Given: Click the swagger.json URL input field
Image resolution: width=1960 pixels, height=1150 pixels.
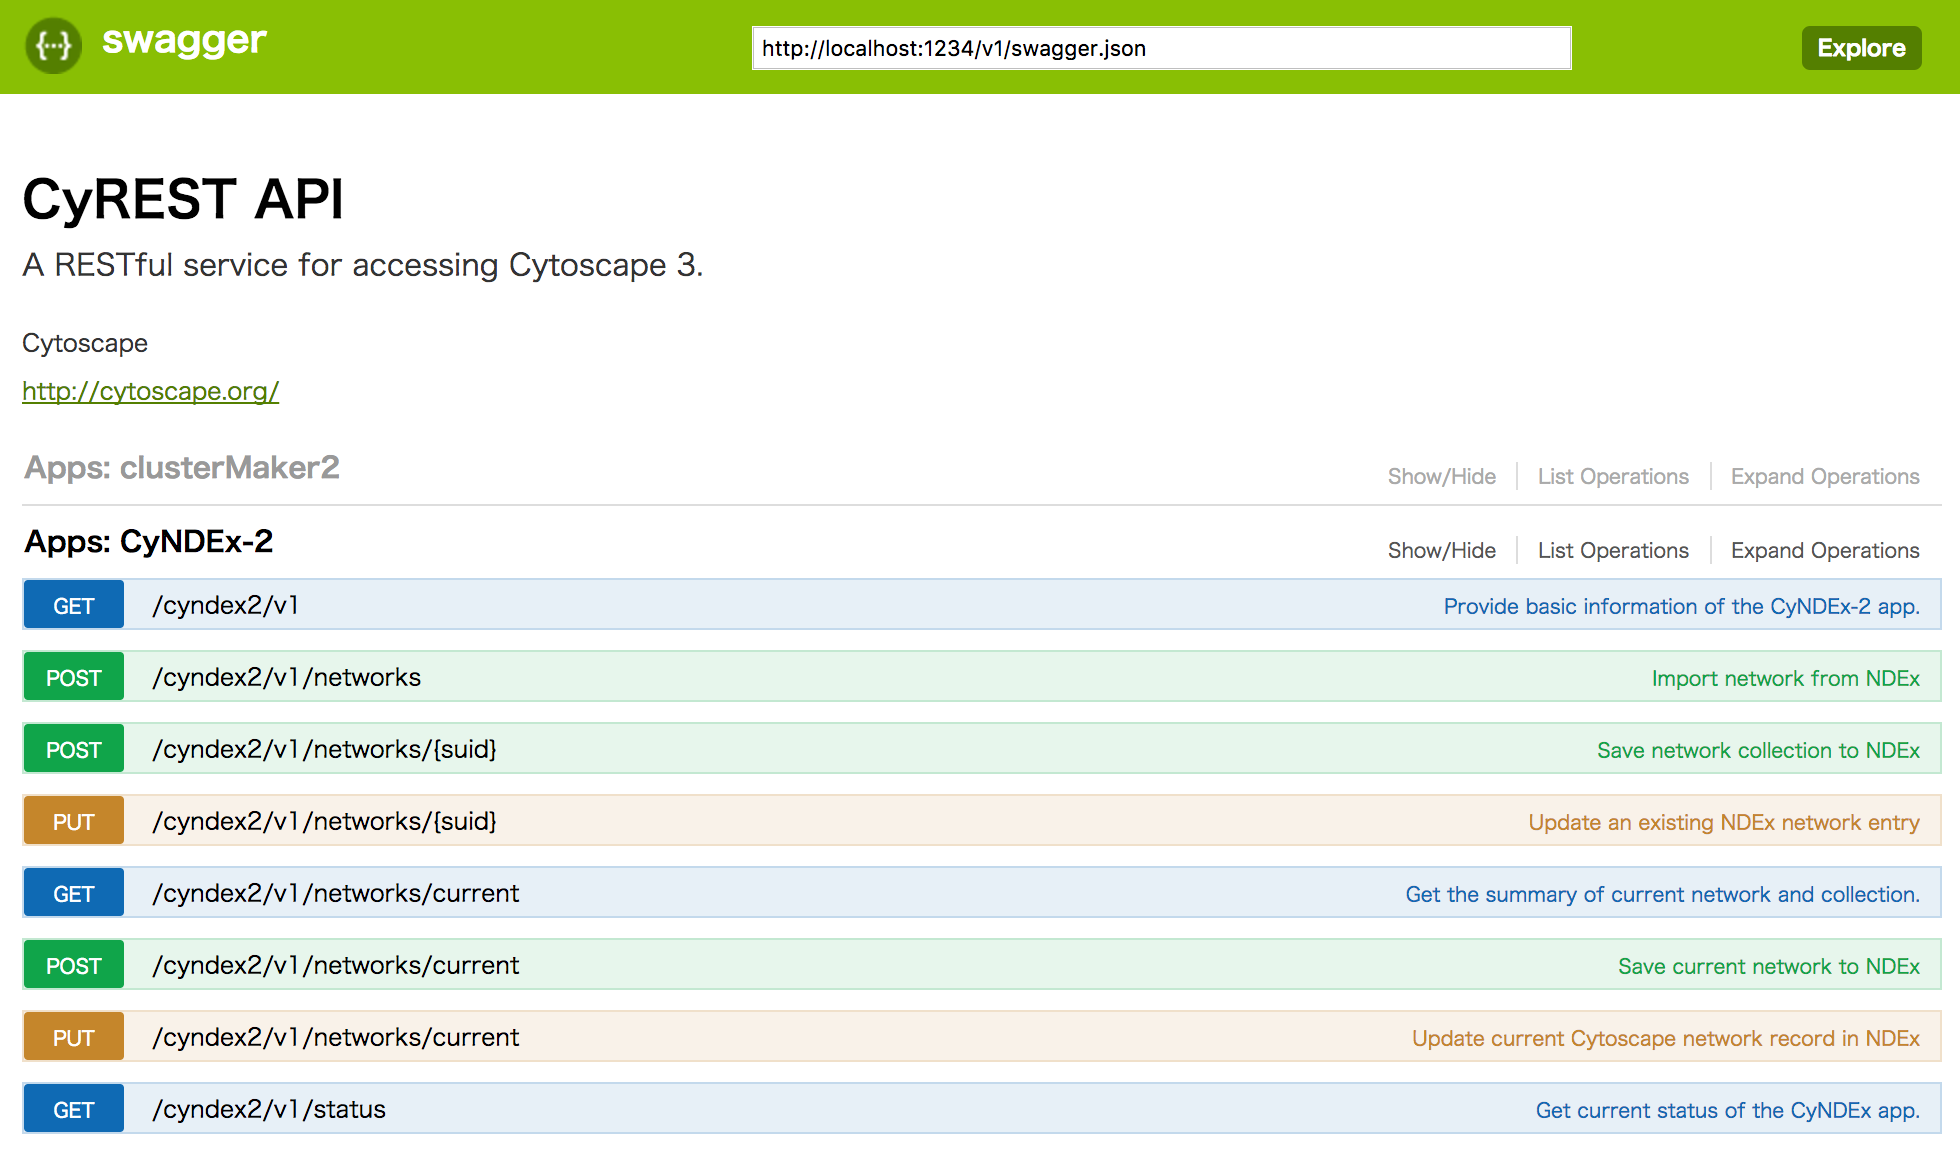Looking at the screenshot, I should point(1160,48).
